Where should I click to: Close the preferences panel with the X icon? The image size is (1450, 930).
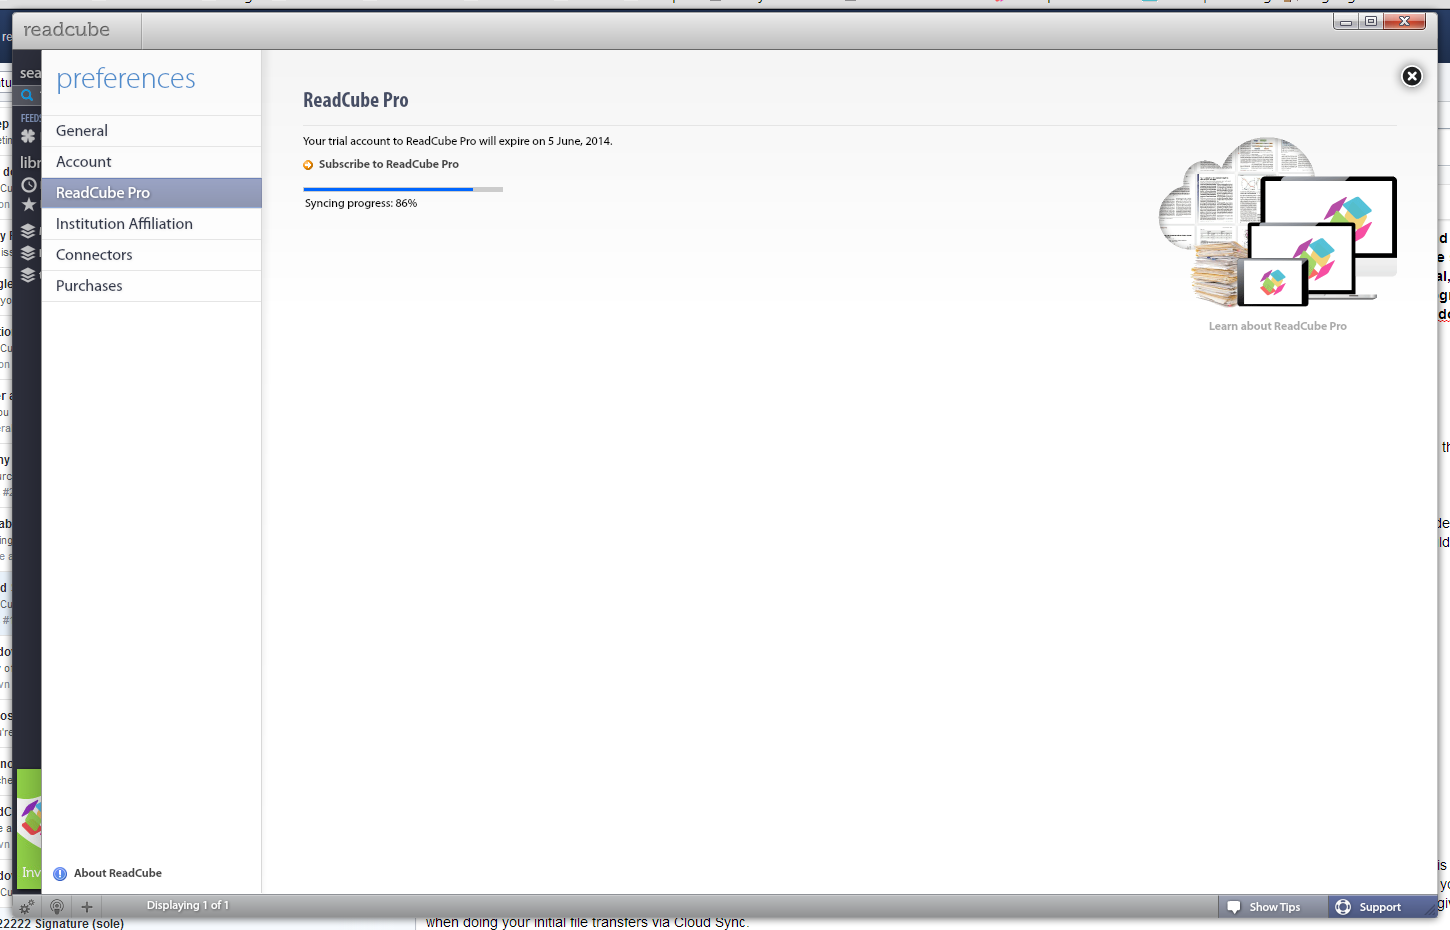[1411, 76]
